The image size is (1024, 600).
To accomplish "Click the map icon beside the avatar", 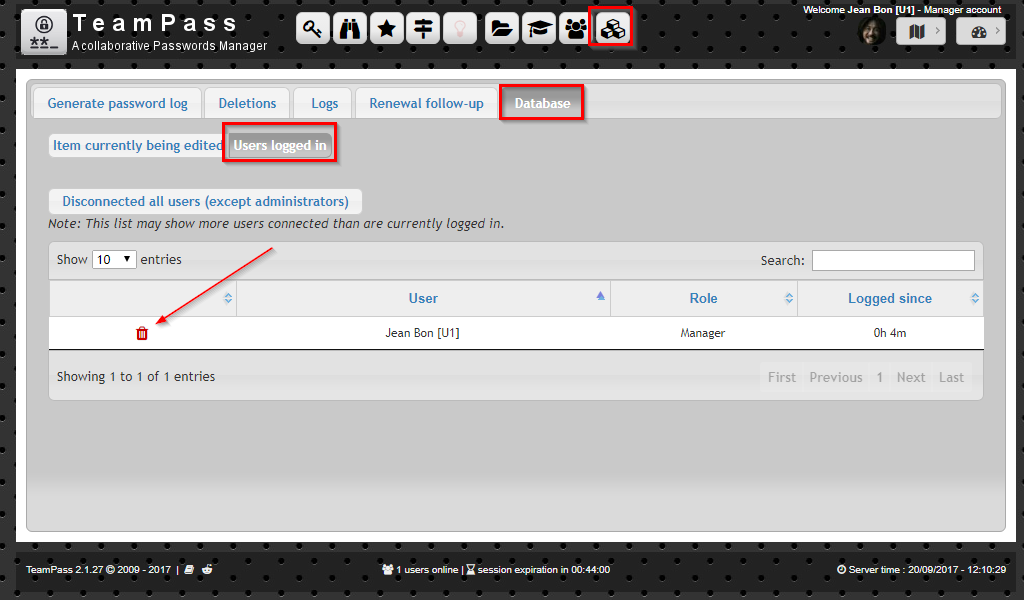I will [x=917, y=31].
